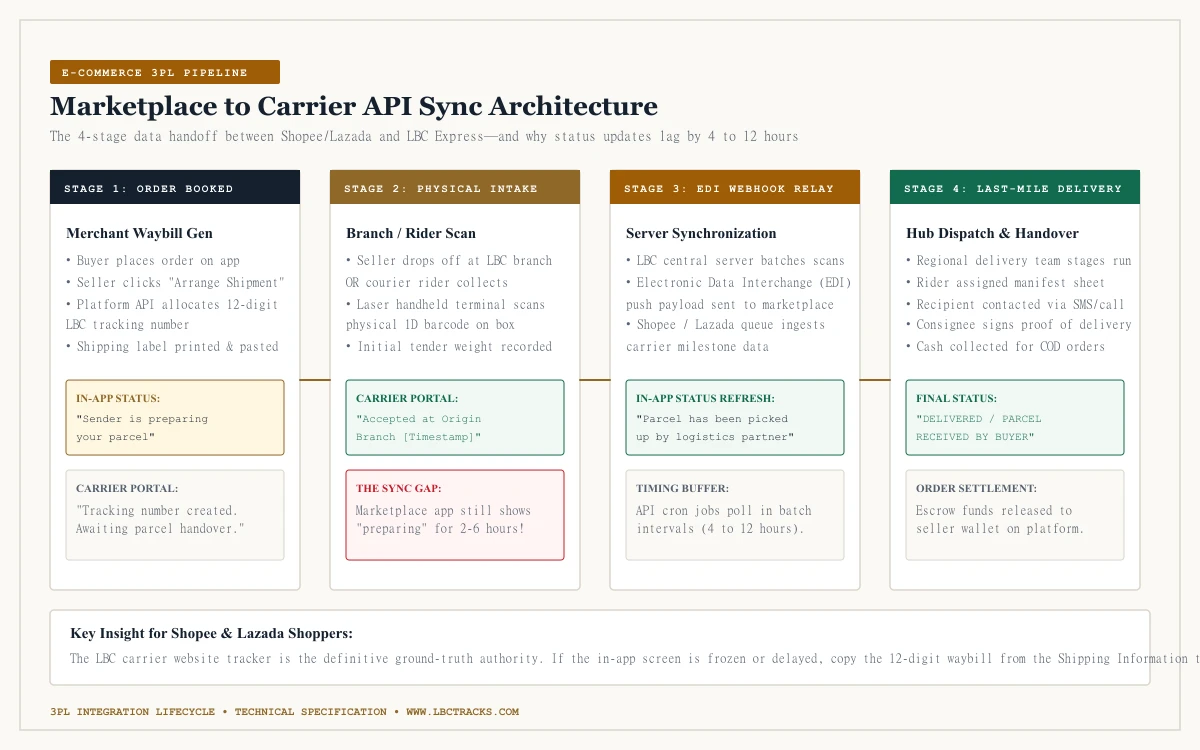1200x750 pixels.
Task: Click the "IN-APP STATUS:" label in Stage 1
Action: (x=118, y=399)
